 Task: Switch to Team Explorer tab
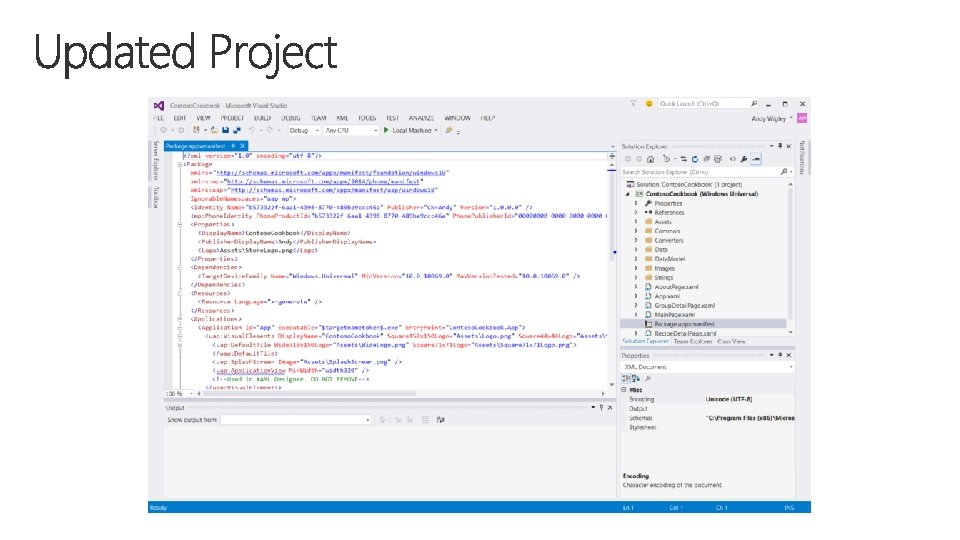pyautogui.click(x=692, y=342)
